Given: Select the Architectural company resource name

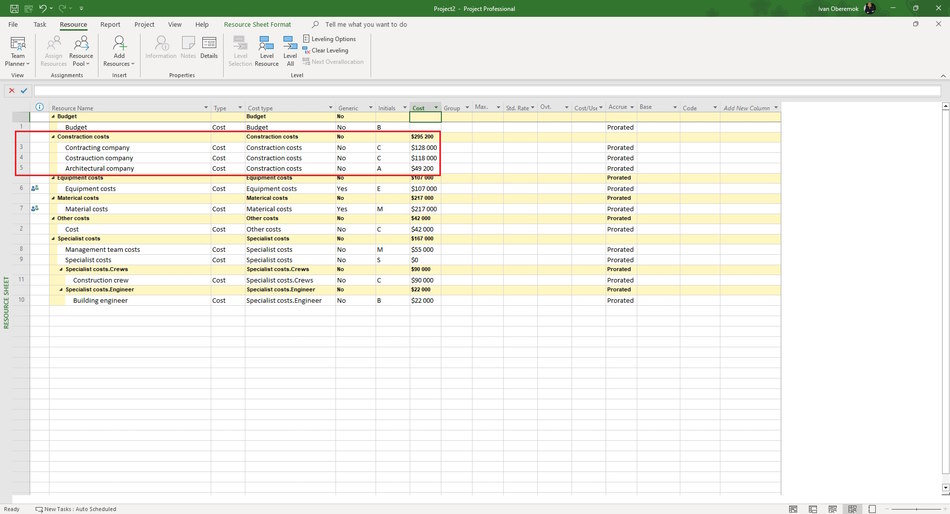Looking at the screenshot, I should click(x=99, y=169).
